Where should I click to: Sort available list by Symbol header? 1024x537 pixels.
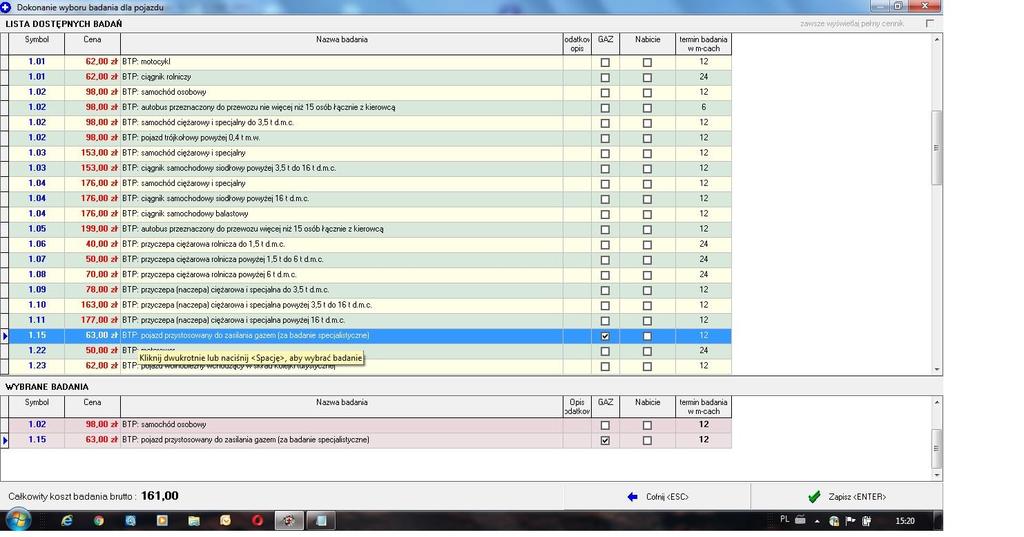(x=37, y=44)
